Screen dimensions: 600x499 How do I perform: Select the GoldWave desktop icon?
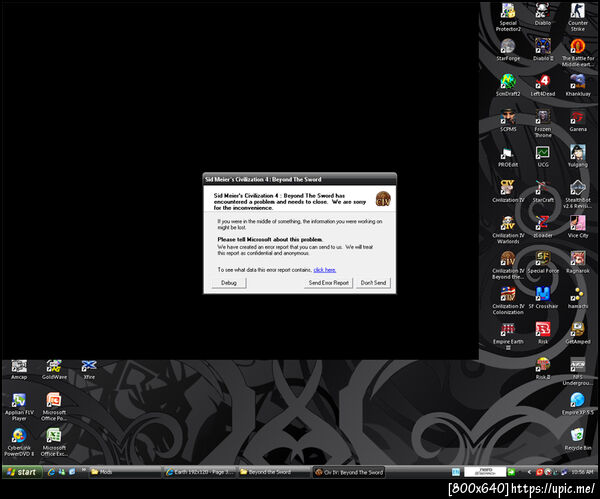tap(54, 369)
